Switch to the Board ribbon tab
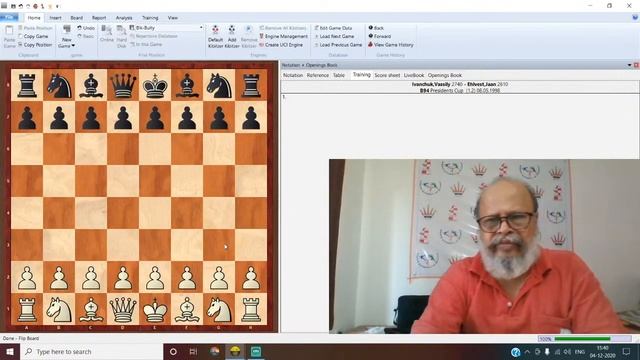 tap(76, 18)
